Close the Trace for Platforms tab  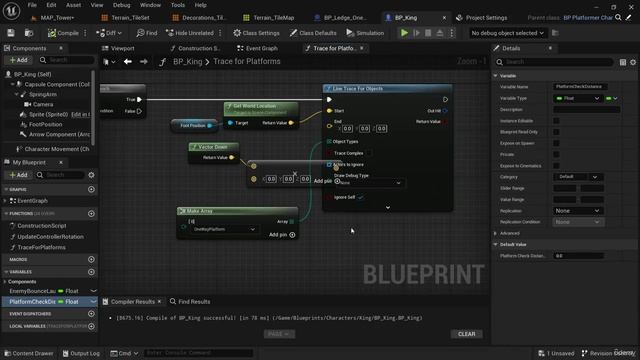pos(362,48)
